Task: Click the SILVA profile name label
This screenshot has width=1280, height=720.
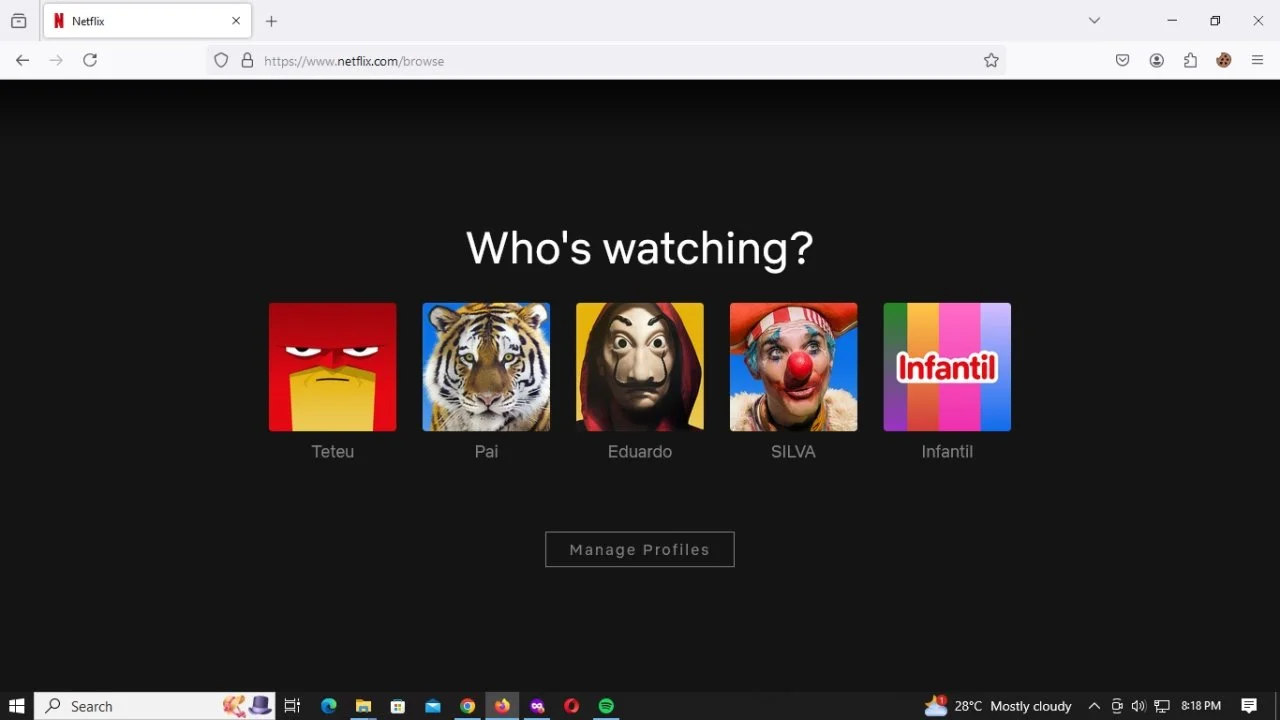Action: tap(793, 452)
